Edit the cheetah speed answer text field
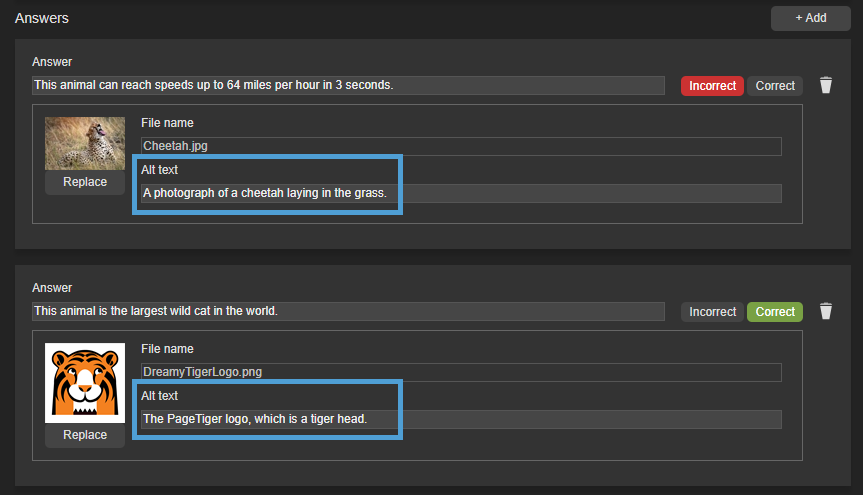 (348, 85)
